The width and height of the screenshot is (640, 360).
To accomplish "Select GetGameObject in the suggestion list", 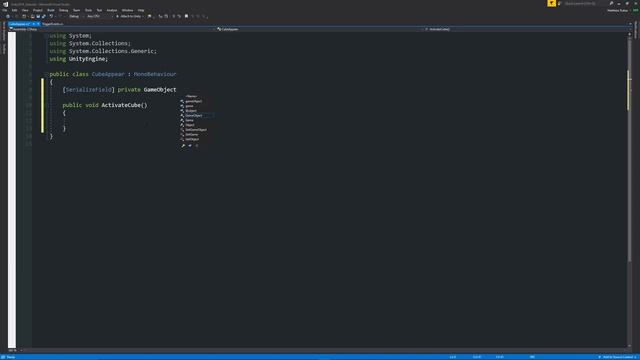I will [196, 130].
